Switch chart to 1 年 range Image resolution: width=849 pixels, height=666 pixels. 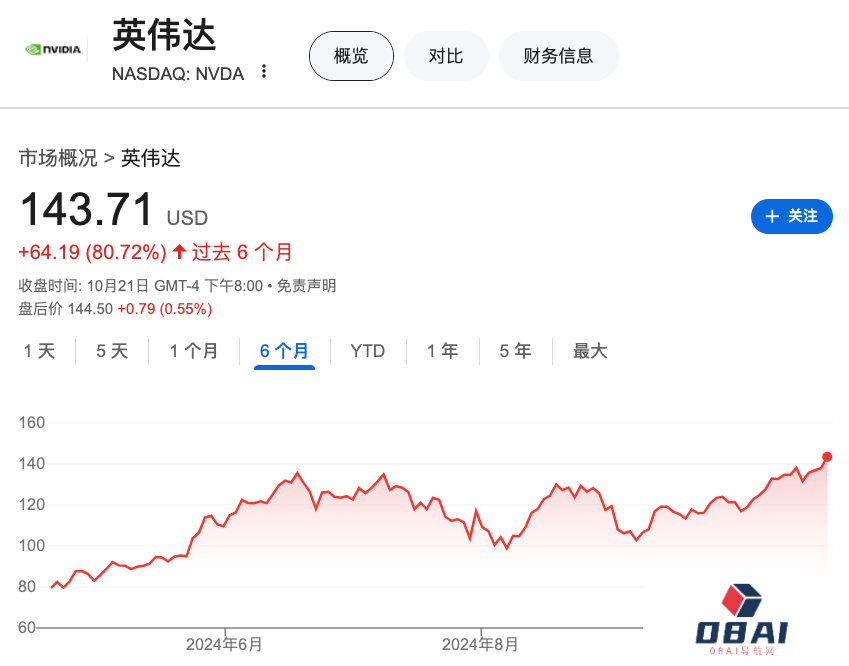coord(442,351)
